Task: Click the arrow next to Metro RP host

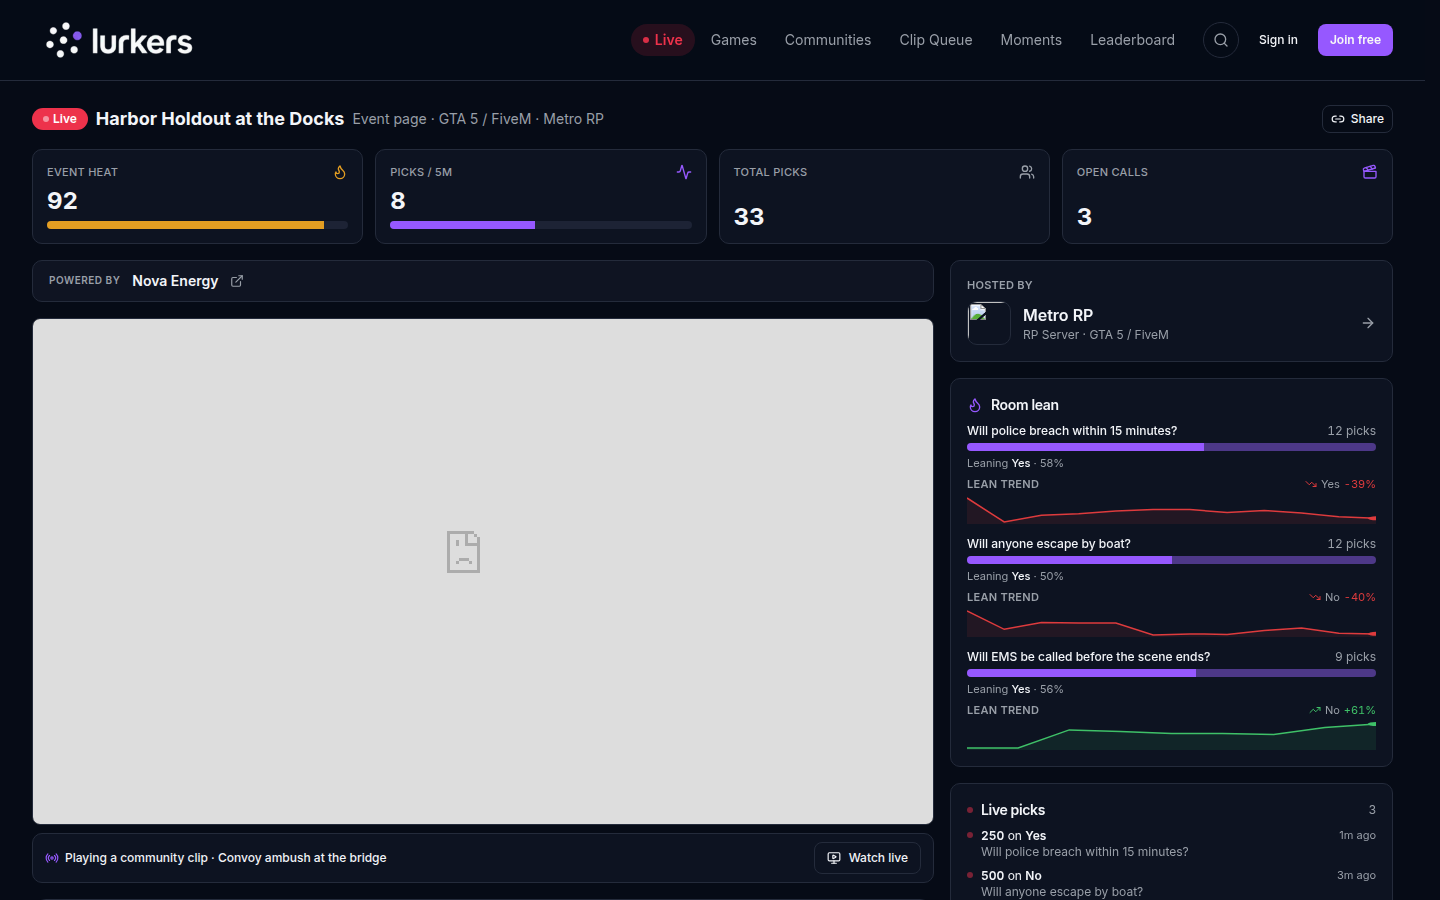Action: tap(1368, 323)
